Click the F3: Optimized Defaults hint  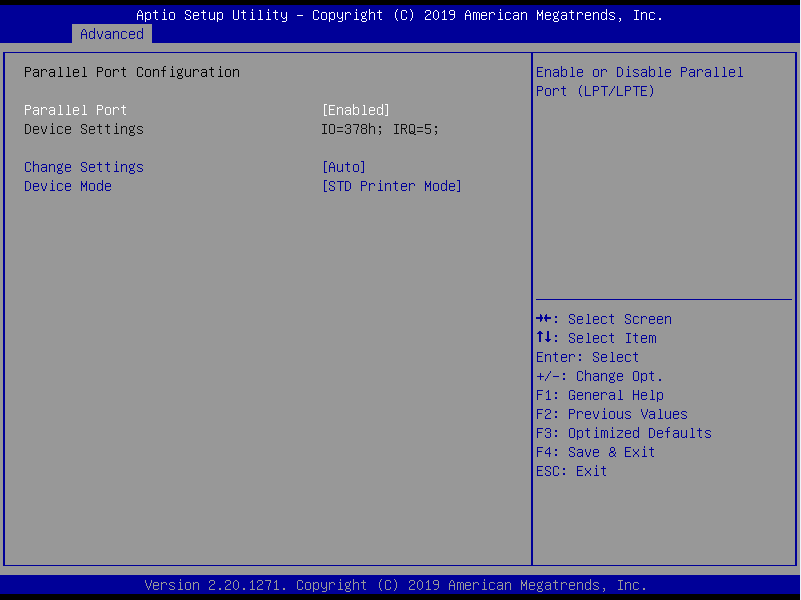(624, 433)
